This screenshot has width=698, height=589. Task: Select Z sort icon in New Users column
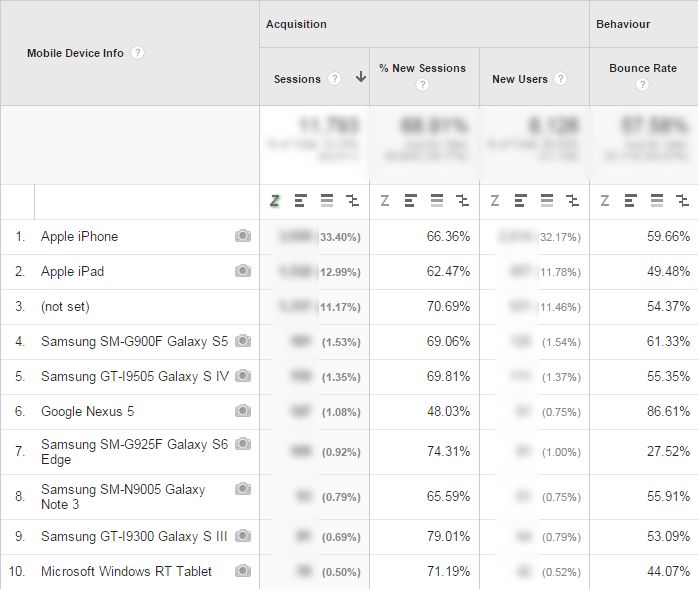tap(495, 201)
